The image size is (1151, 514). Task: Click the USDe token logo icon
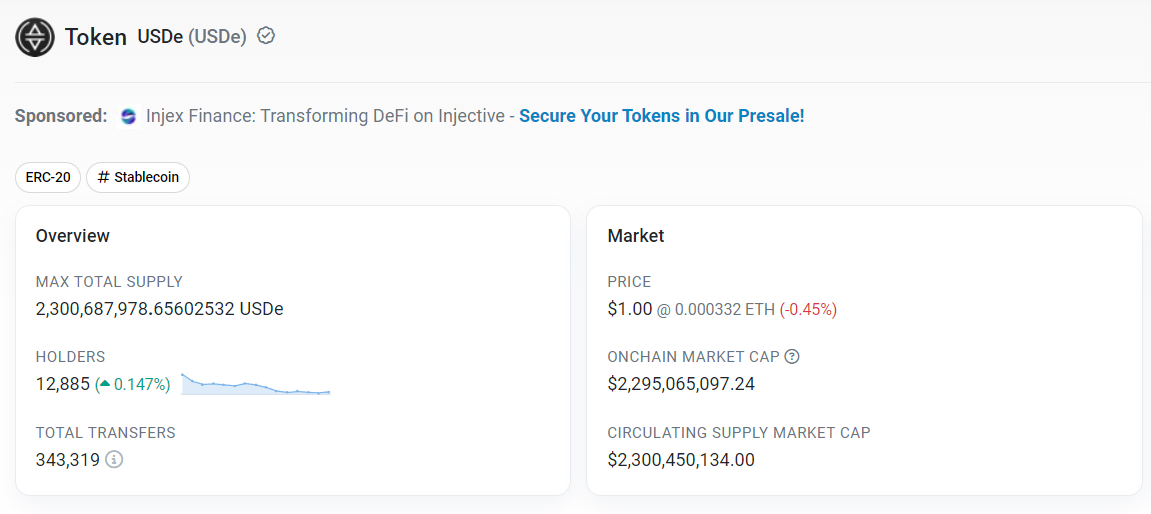pos(35,37)
